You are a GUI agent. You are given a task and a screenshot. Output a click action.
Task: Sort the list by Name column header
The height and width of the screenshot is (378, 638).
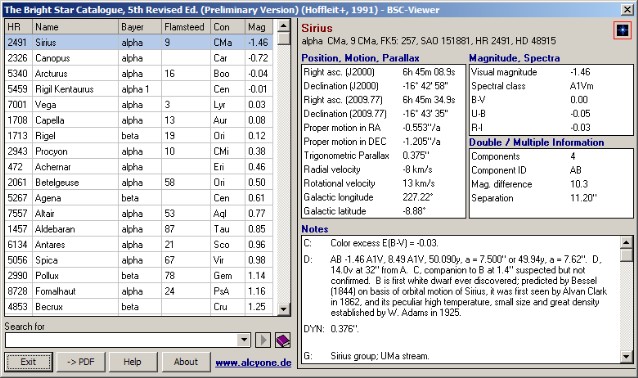point(75,27)
